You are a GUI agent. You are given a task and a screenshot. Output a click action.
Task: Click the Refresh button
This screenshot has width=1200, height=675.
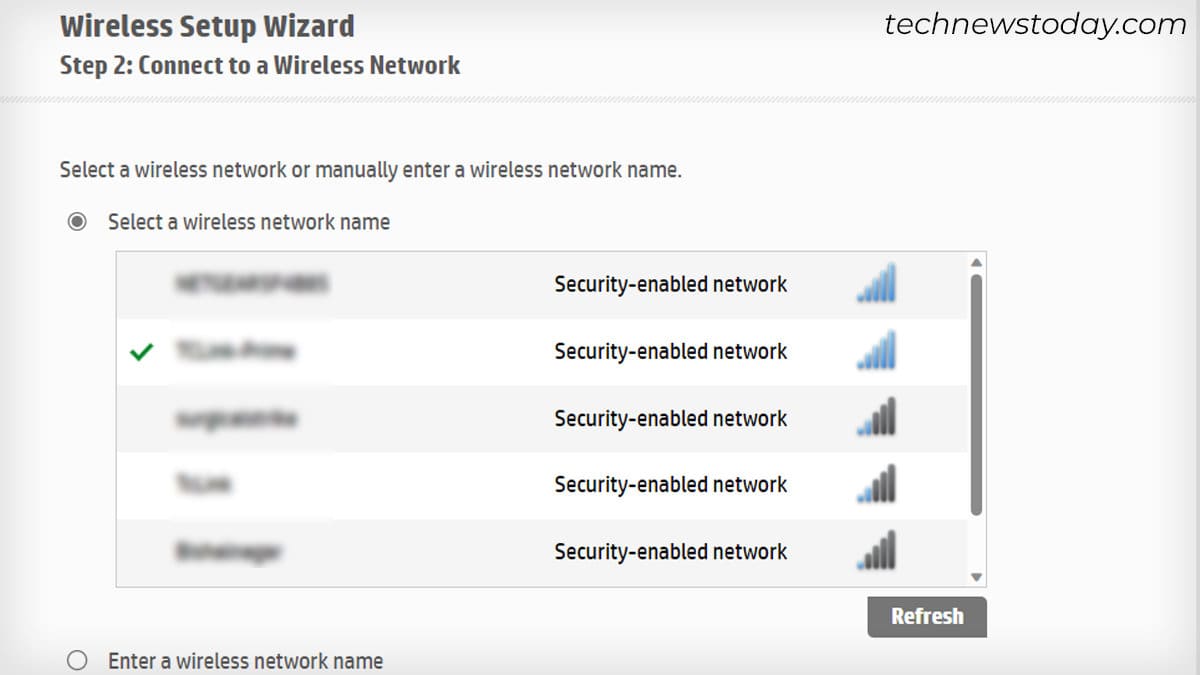(x=926, y=616)
